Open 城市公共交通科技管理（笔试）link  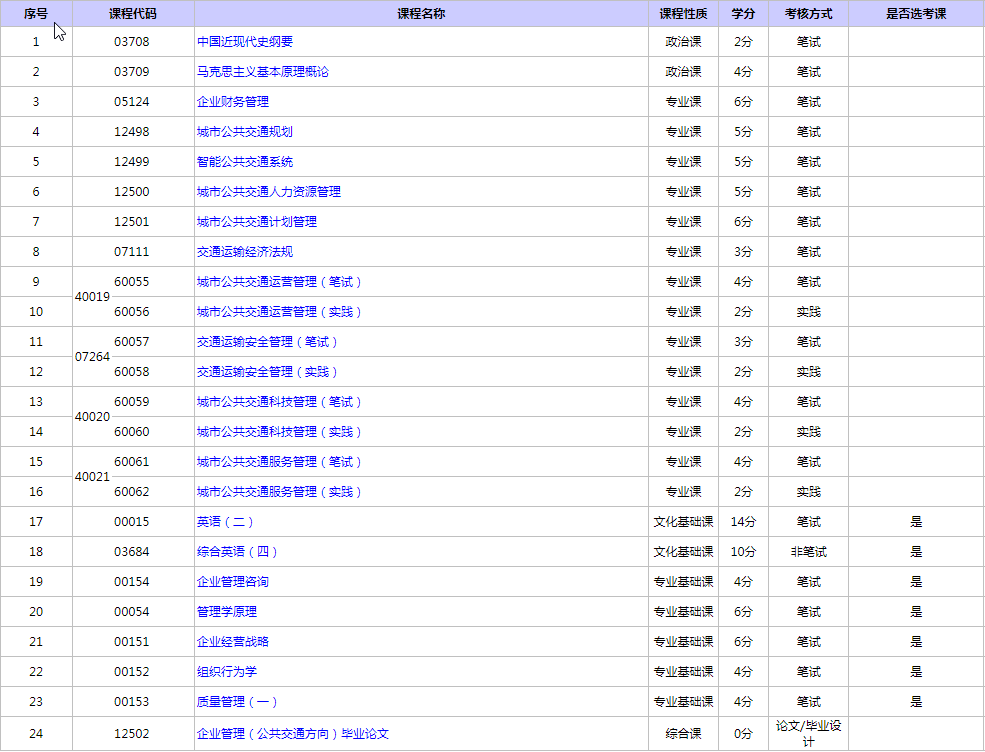click(280, 402)
